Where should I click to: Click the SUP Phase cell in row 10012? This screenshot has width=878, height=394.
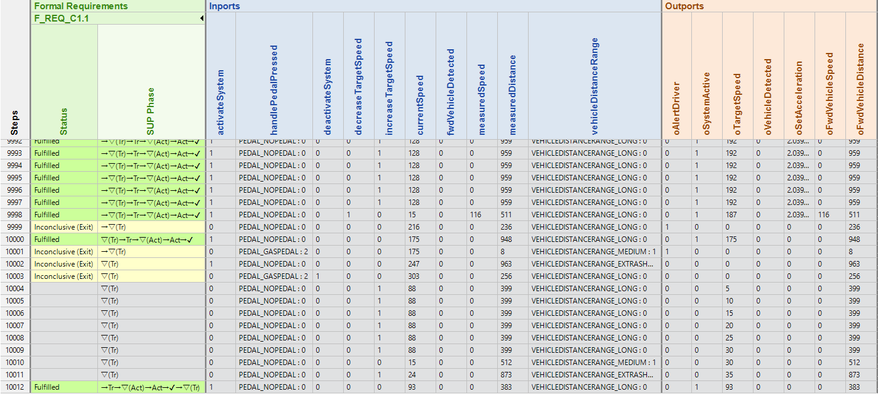click(x=152, y=387)
